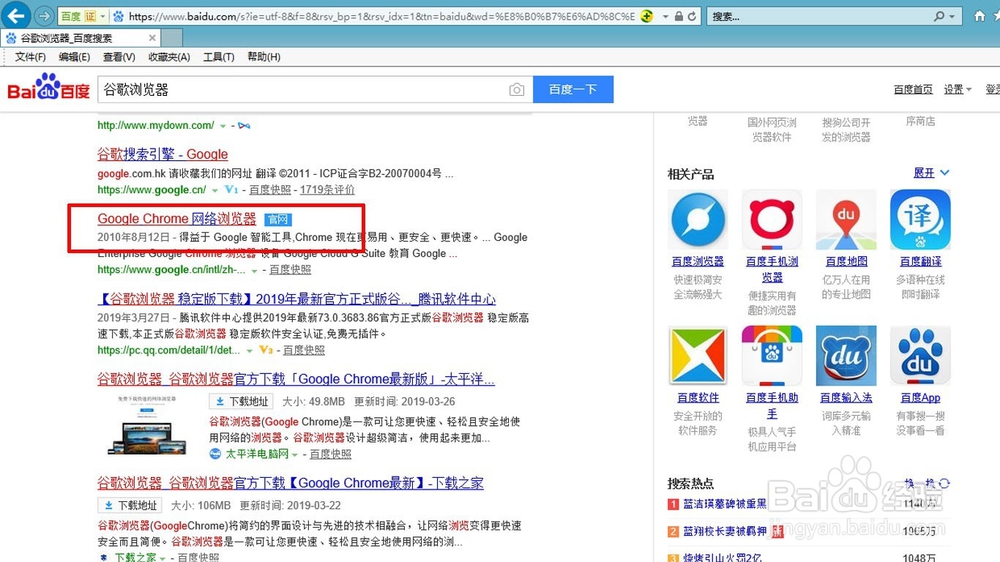Open the 百度翻译 text link
This screenshot has width=1000, height=562.
[920, 262]
